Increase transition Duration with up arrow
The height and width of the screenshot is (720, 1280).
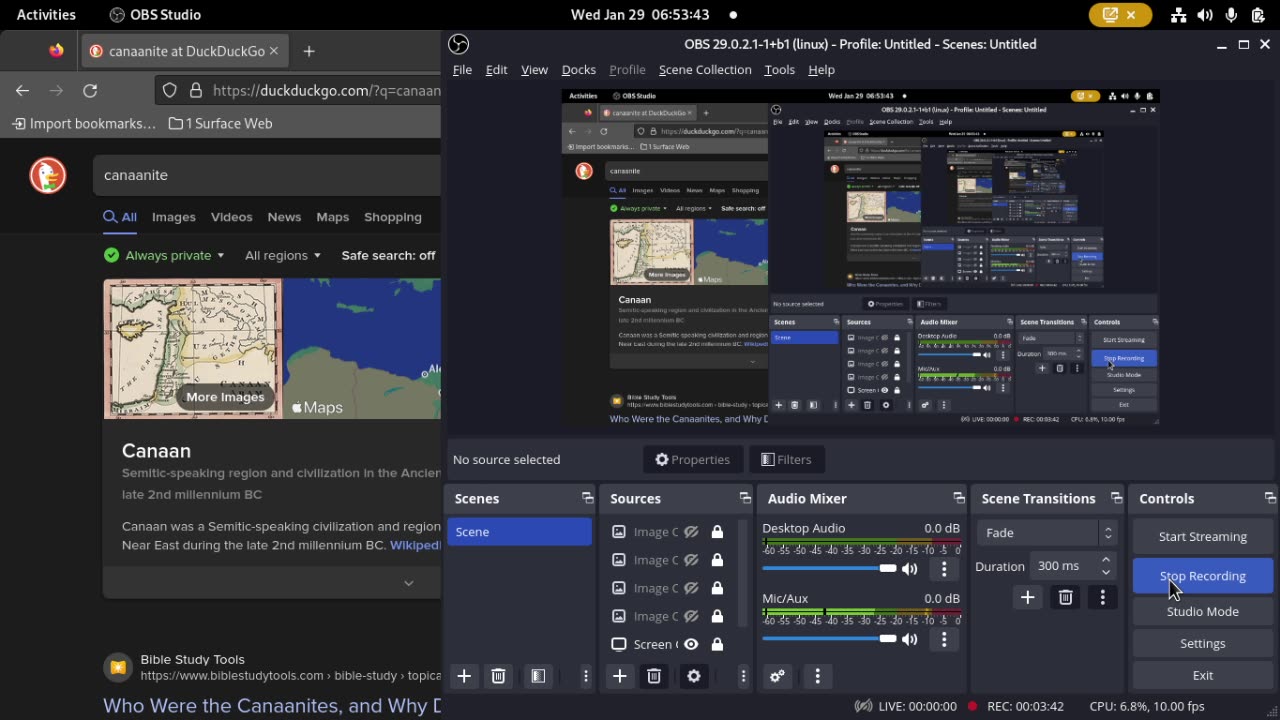tap(1105, 560)
